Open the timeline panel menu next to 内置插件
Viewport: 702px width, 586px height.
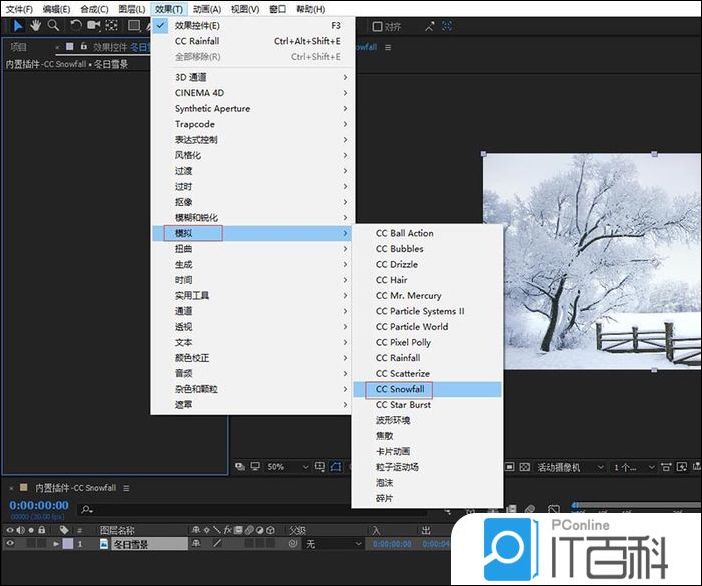(x=126, y=488)
